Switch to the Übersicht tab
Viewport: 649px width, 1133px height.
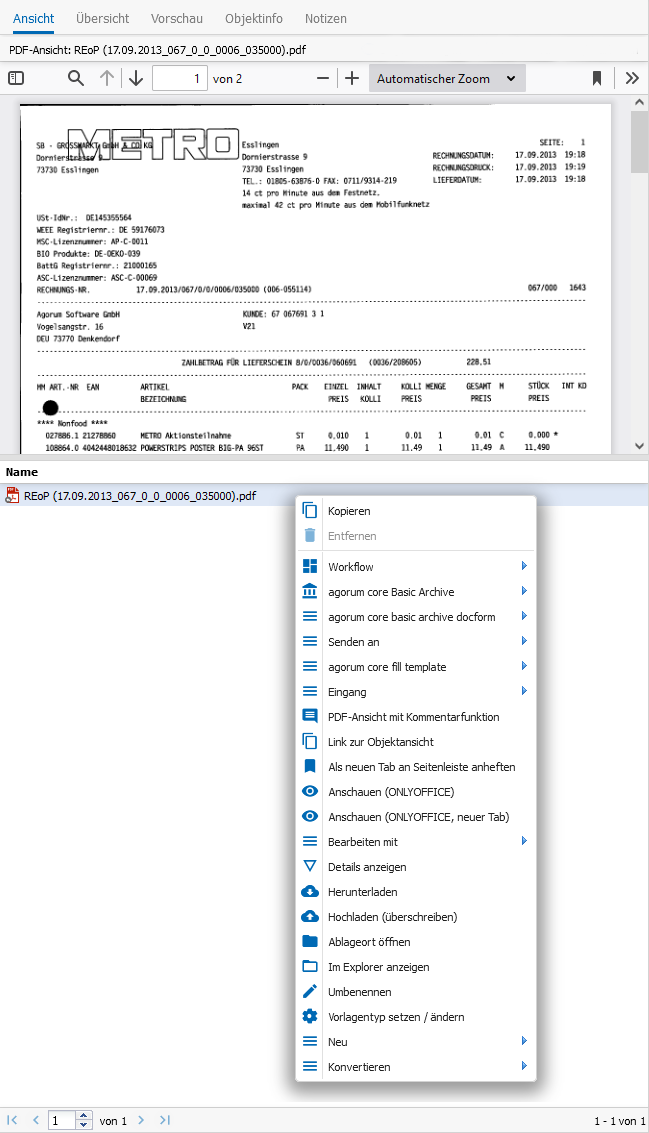(x=103, y=19)
